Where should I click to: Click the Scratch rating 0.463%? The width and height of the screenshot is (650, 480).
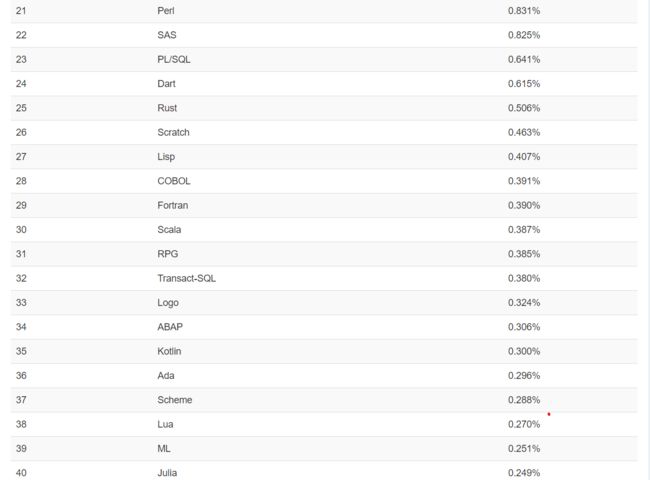(x=524, y=132)
